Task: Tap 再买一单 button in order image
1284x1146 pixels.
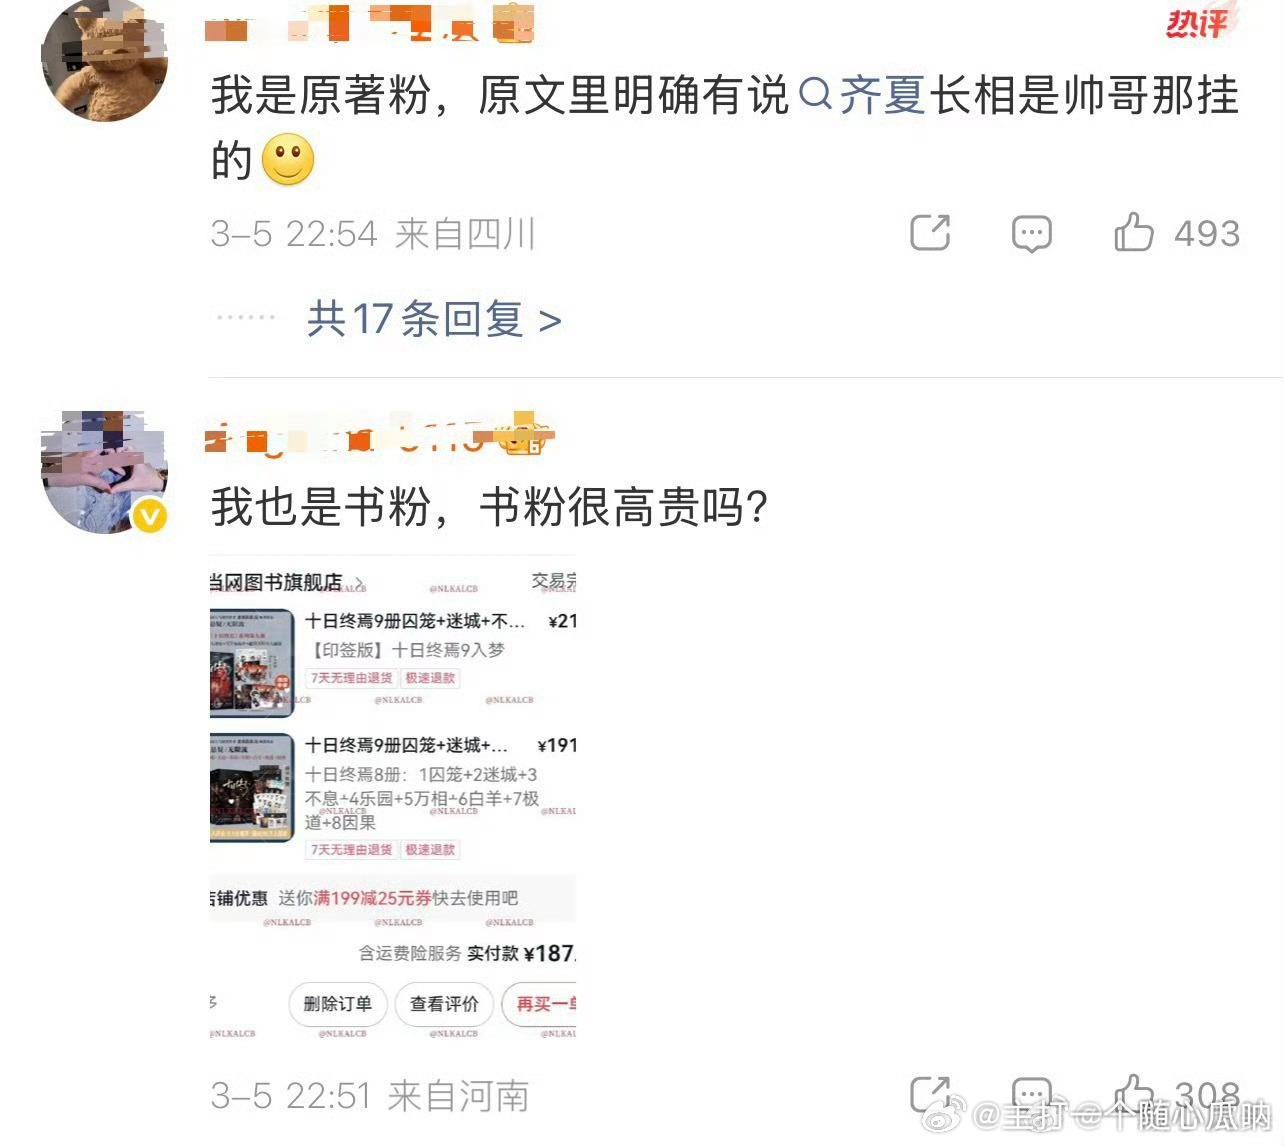Action: 541,1003
